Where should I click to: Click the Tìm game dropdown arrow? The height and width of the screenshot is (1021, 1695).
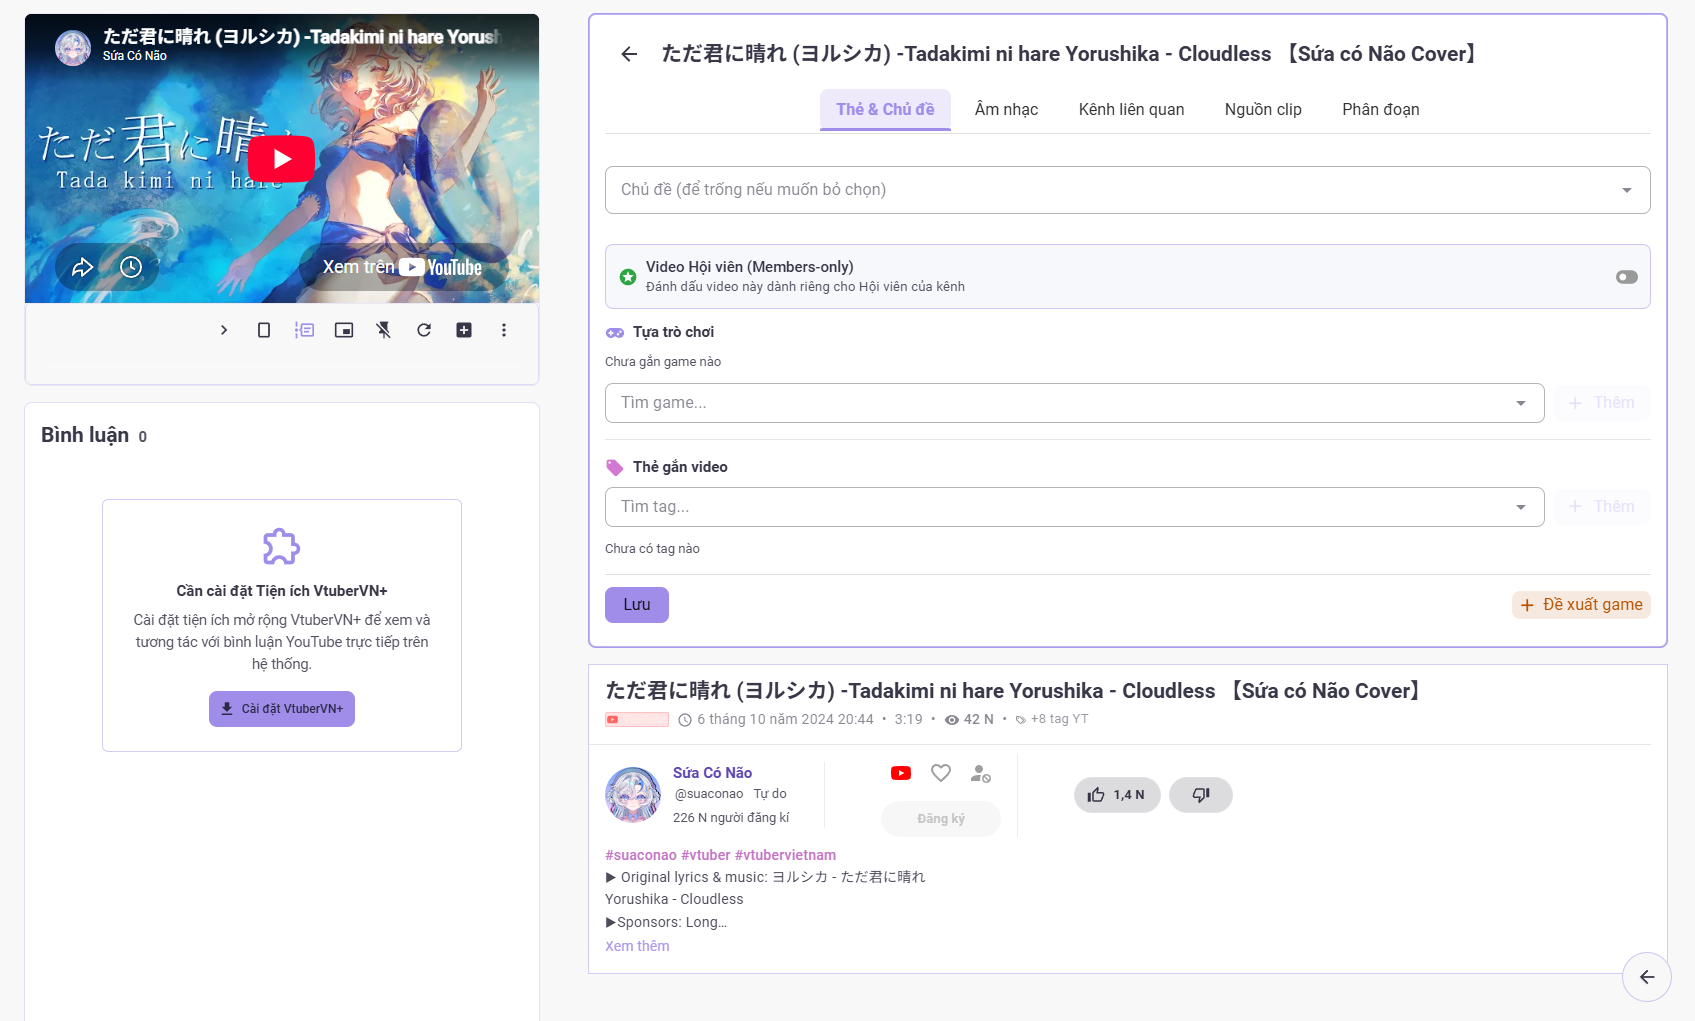click(1521, 403)
